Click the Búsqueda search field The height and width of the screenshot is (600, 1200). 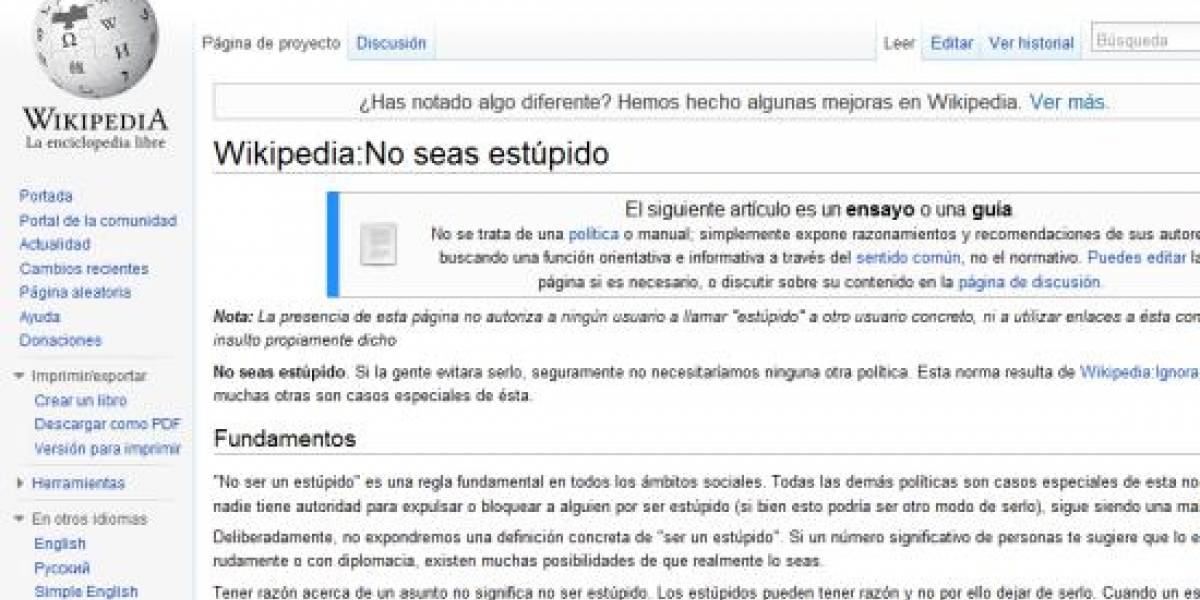click(1145, 41)
